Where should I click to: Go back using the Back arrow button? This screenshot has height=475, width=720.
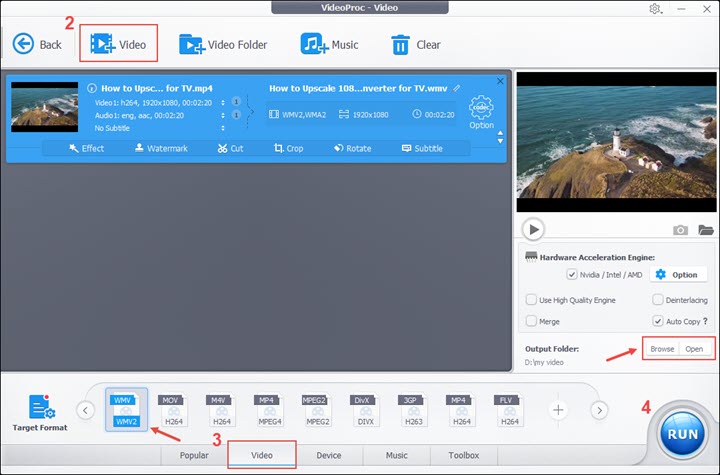pos(37,45)
